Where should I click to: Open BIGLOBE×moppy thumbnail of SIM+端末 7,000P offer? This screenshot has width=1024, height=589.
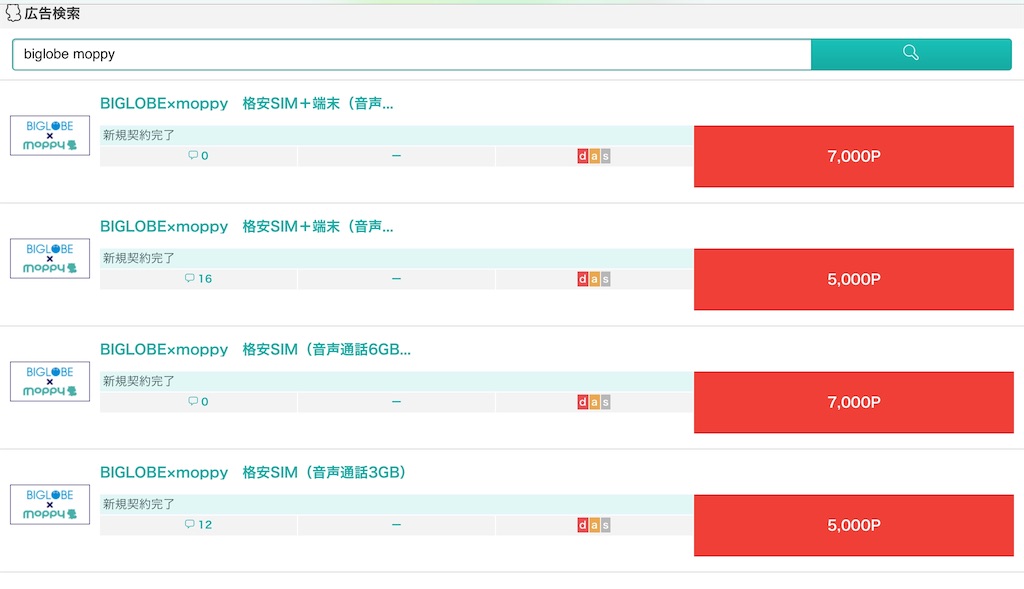click(50, 135)
